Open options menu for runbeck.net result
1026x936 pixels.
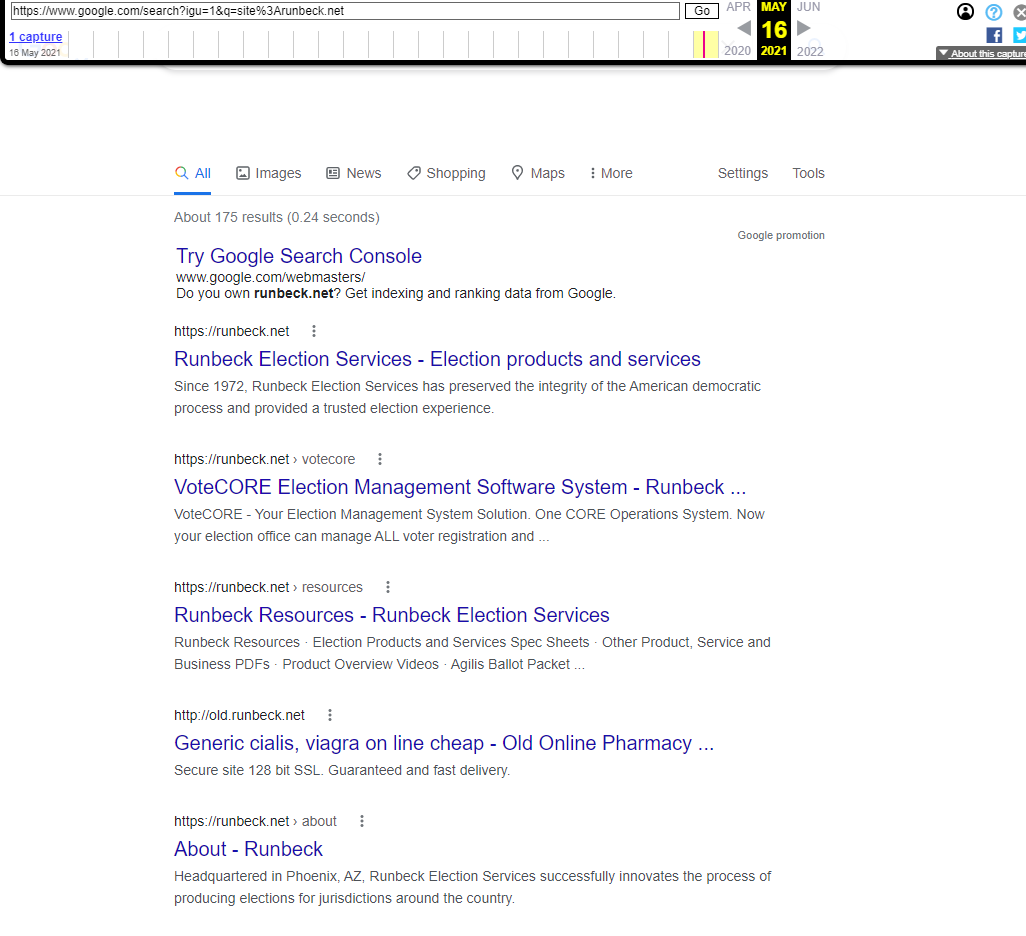[314, 331]
